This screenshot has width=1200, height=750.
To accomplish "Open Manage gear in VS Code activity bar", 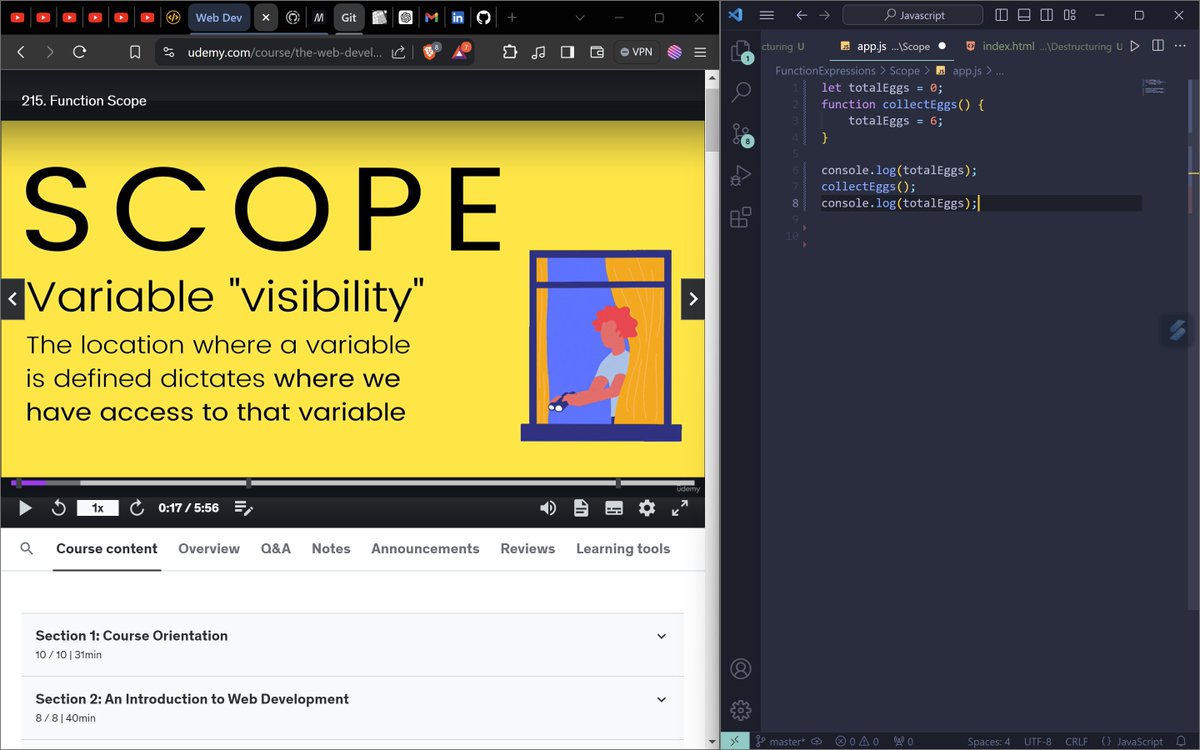I will click(741, 709).
